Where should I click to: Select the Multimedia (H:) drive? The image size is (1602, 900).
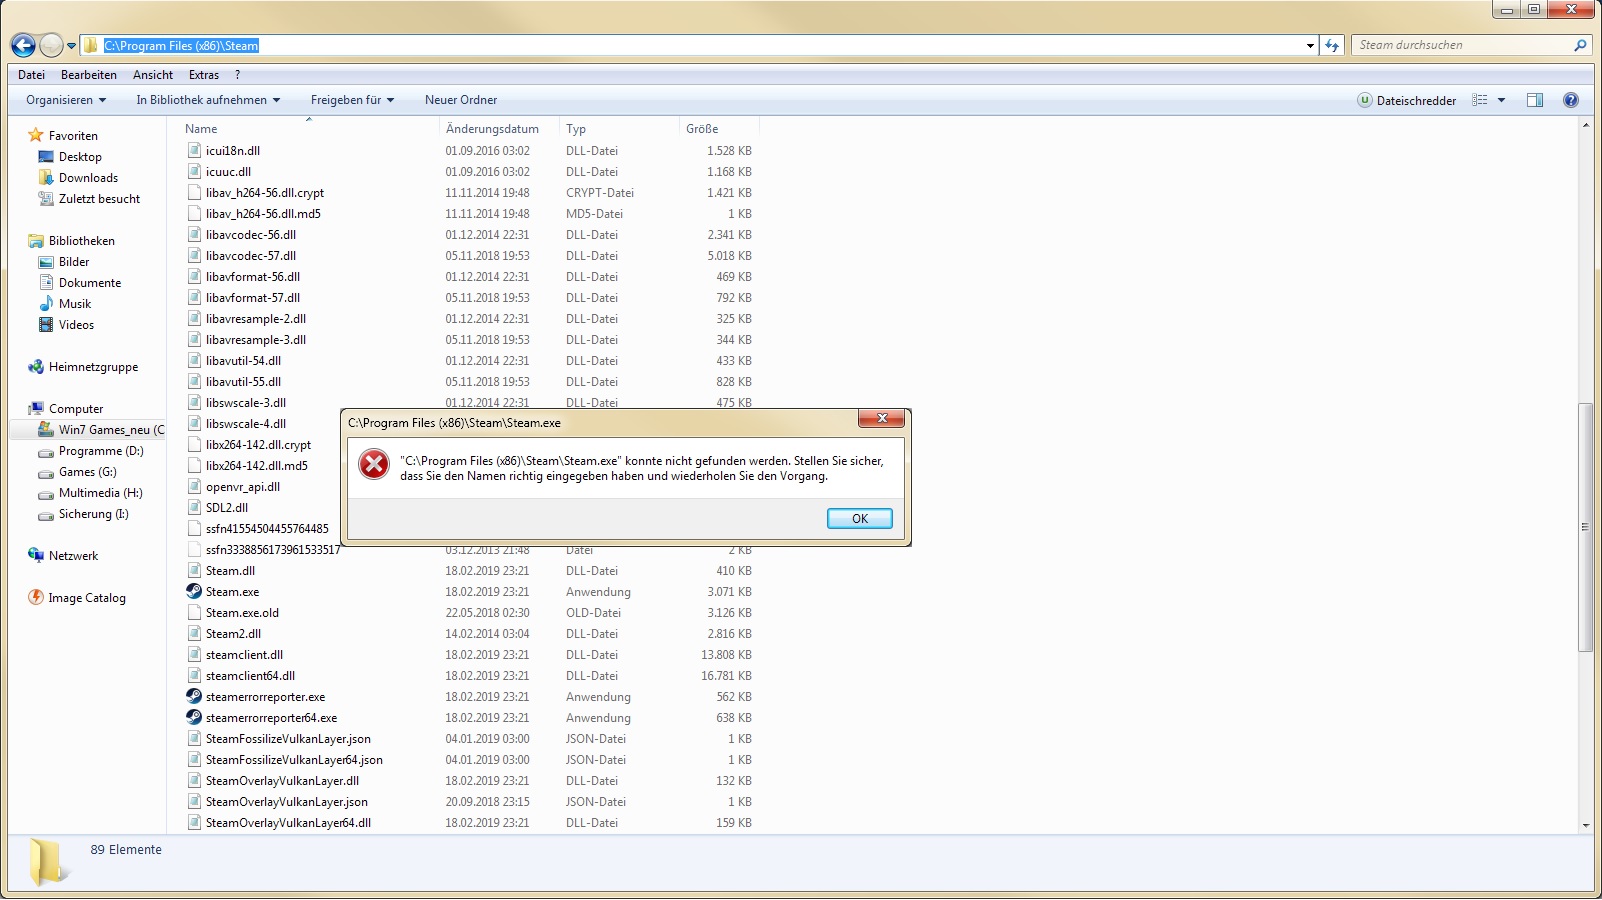pos(100,493)
